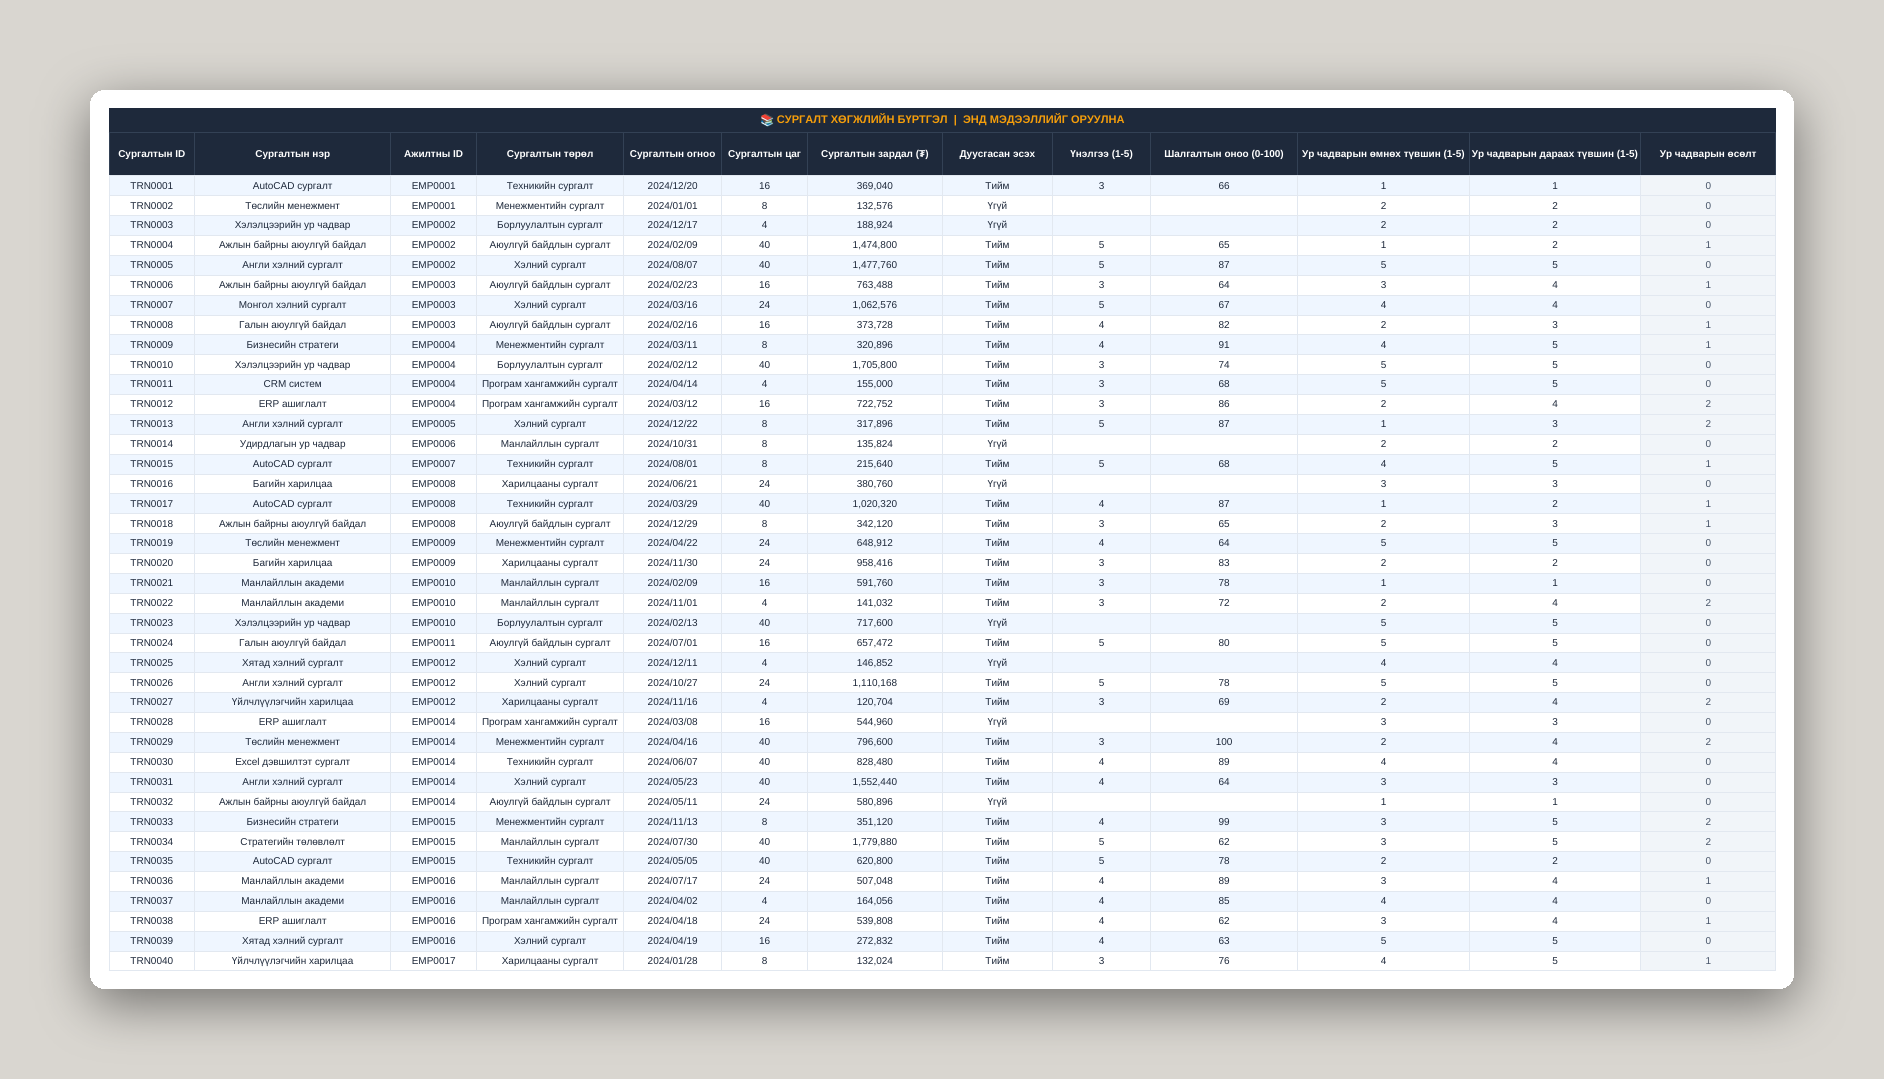
Task: Select the date '2024/01/28'
Action: point(672,961)
